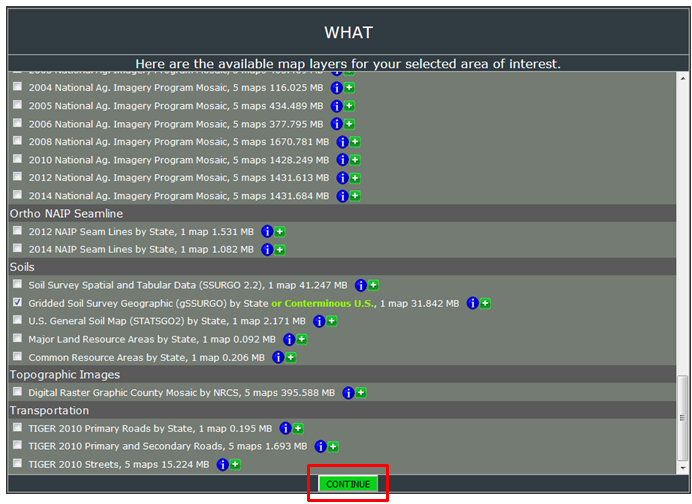692x504 pixels.
Task: Open info for TIGER 2010 Primary Roads by State
Action: (x=285, y=429)
